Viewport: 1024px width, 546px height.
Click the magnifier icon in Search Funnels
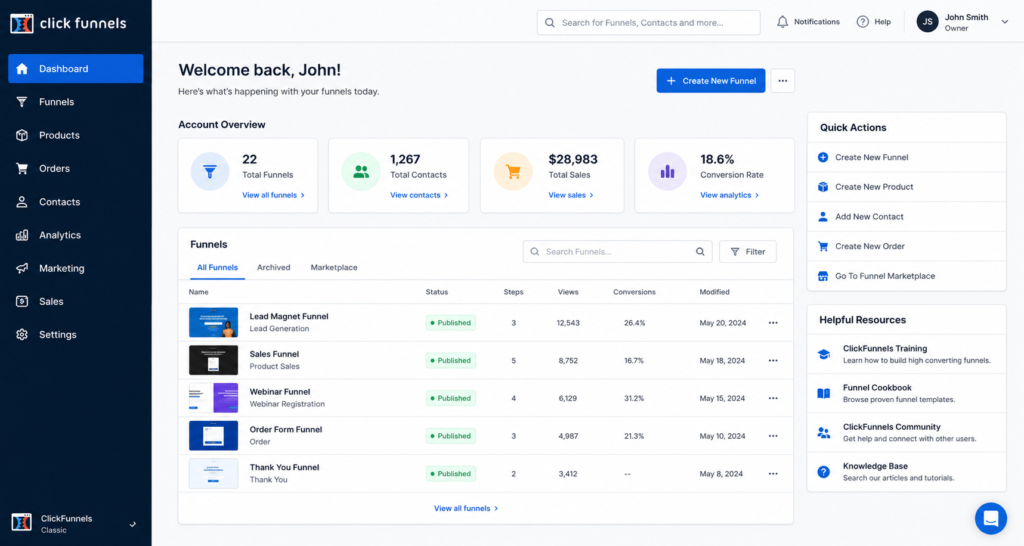point(700,251)
